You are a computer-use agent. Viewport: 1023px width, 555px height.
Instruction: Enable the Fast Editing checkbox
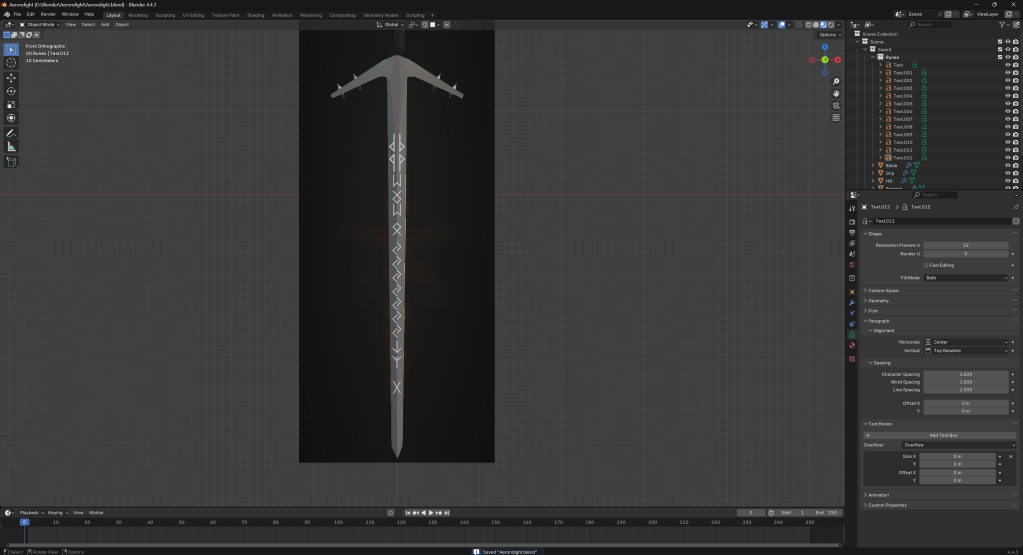(926, 265)
